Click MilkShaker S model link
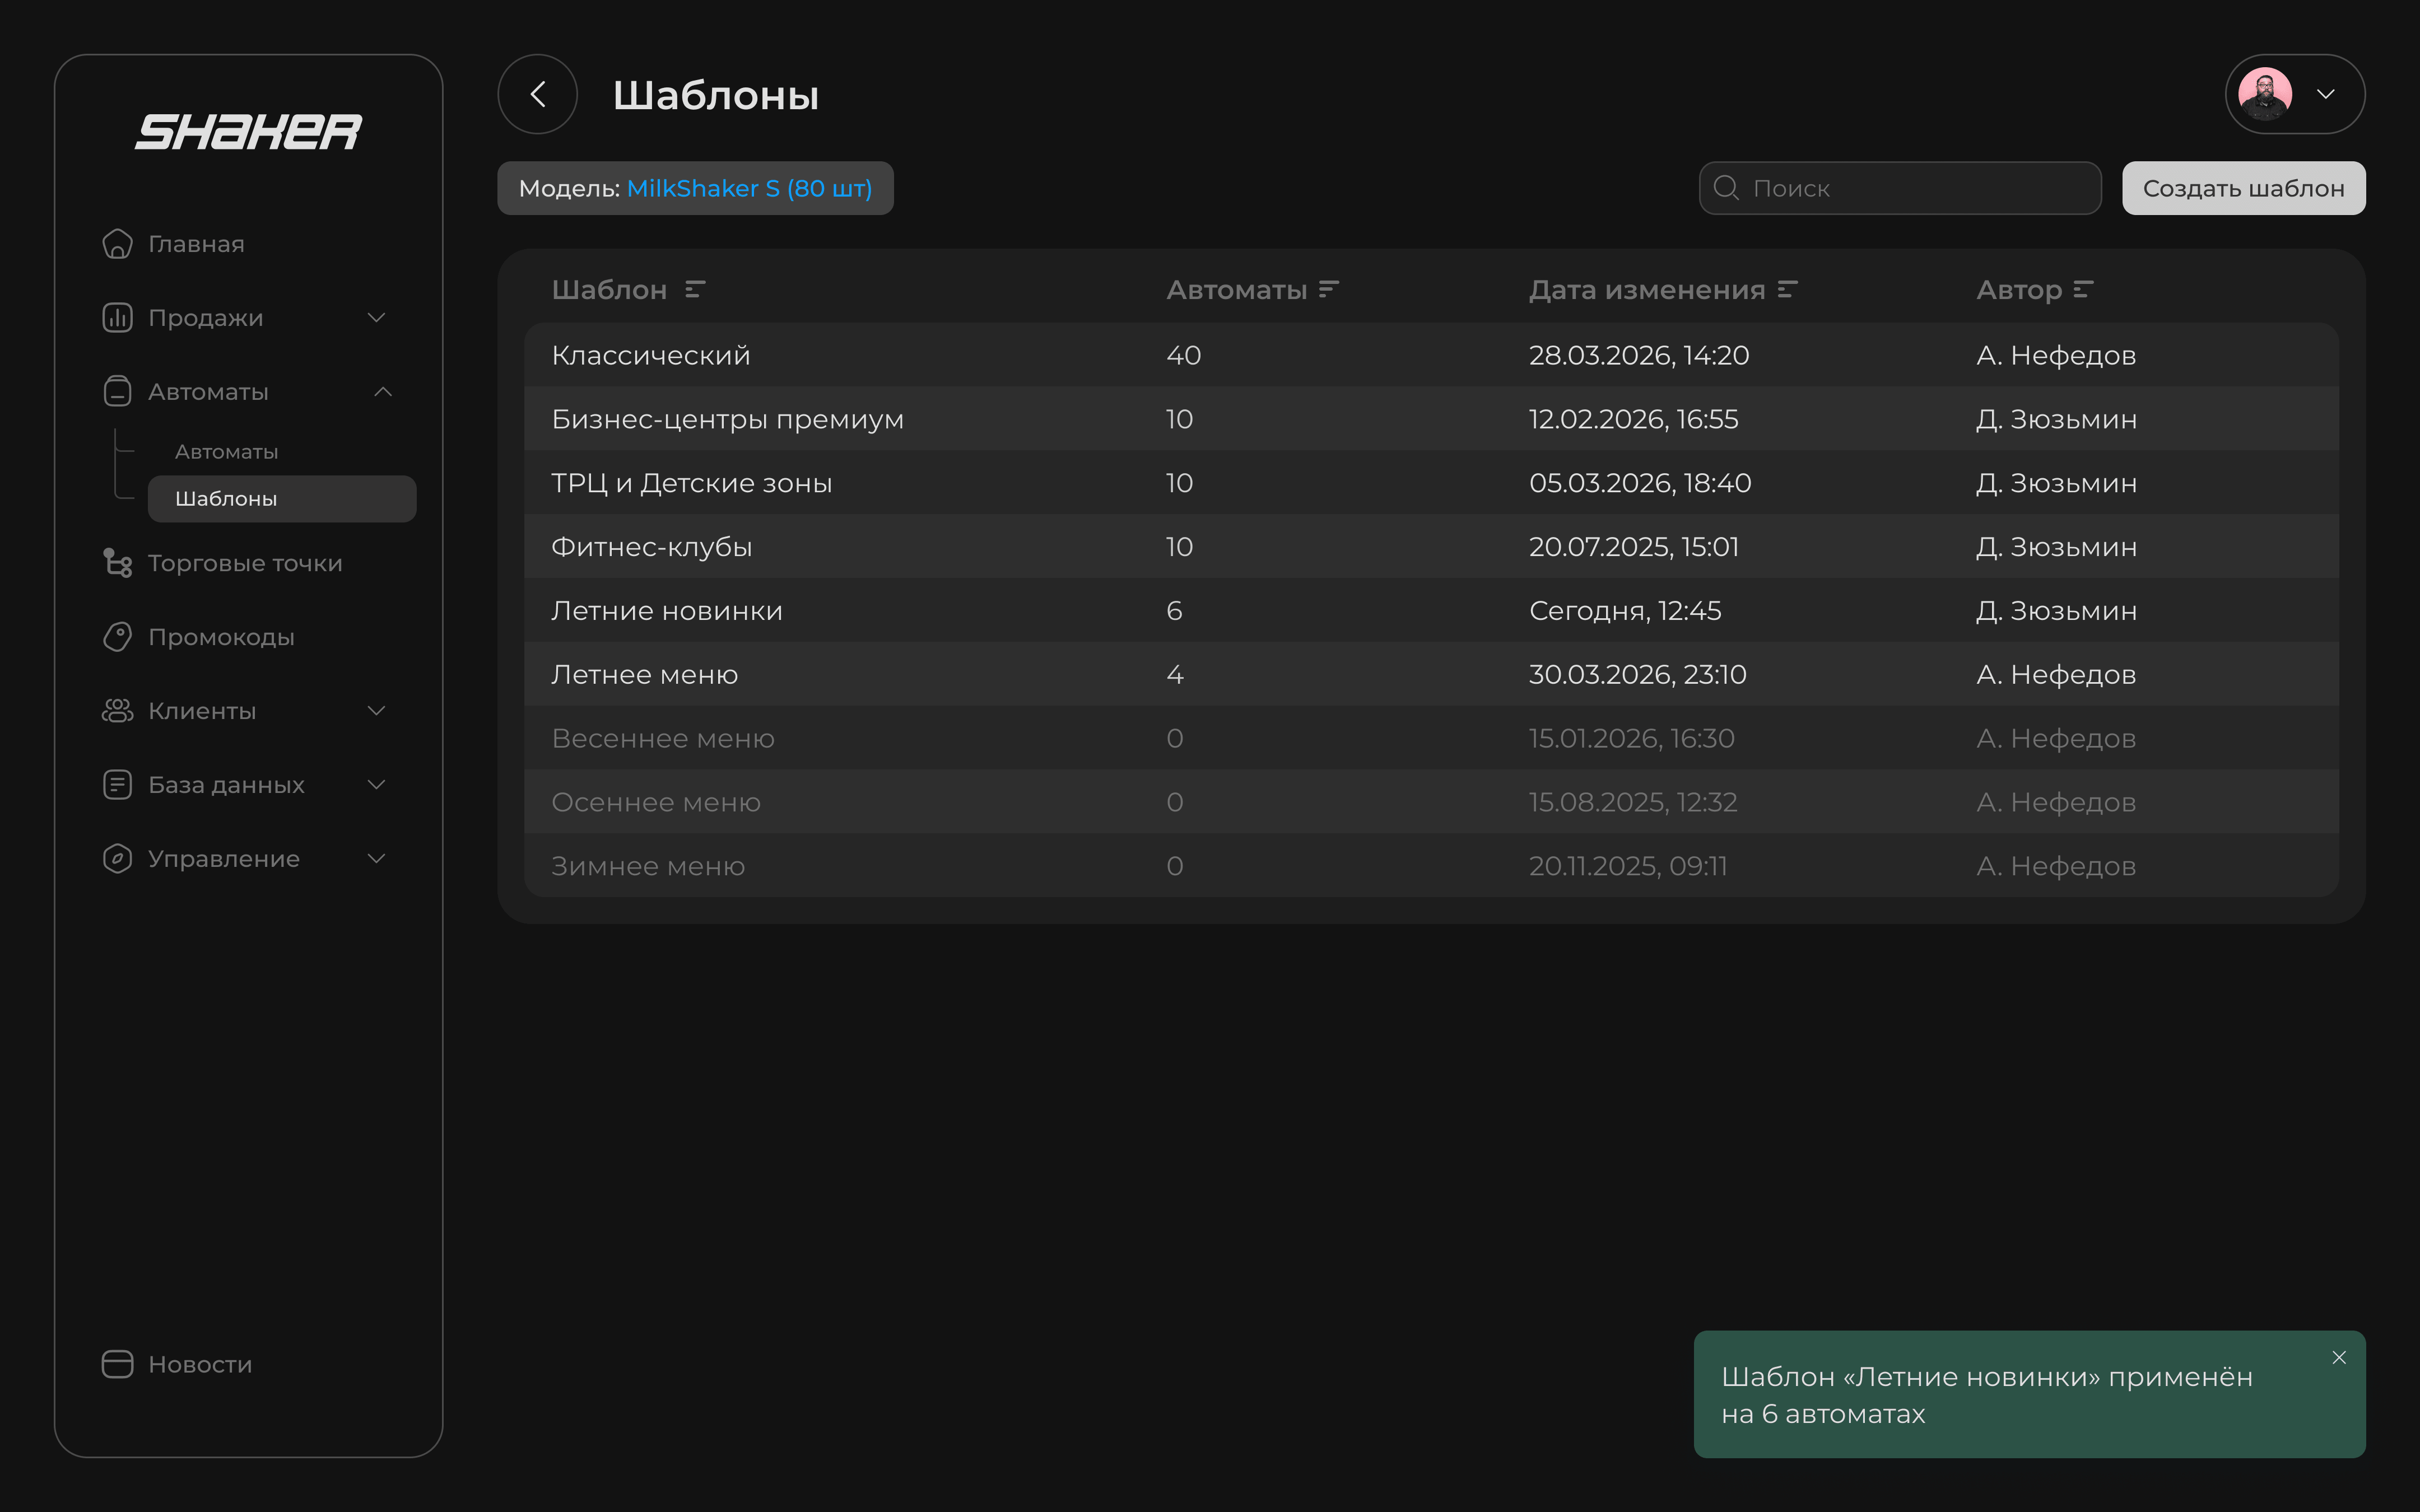2420x1512 pixels. [749, 188]
